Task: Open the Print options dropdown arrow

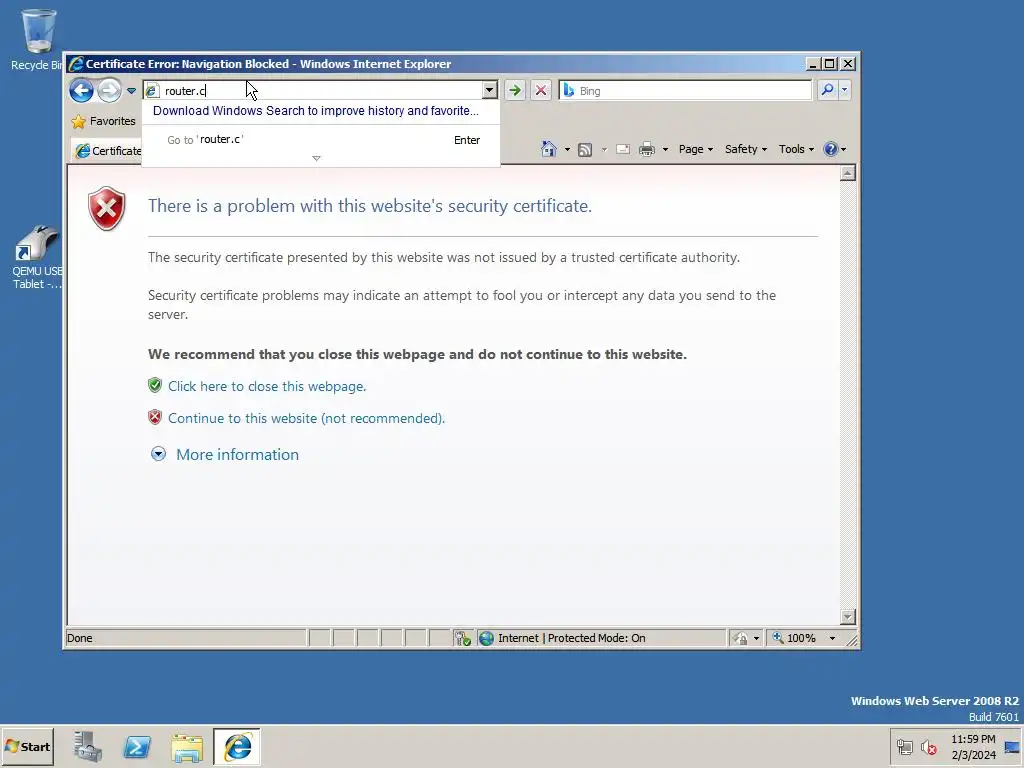Action: point(665,150)
